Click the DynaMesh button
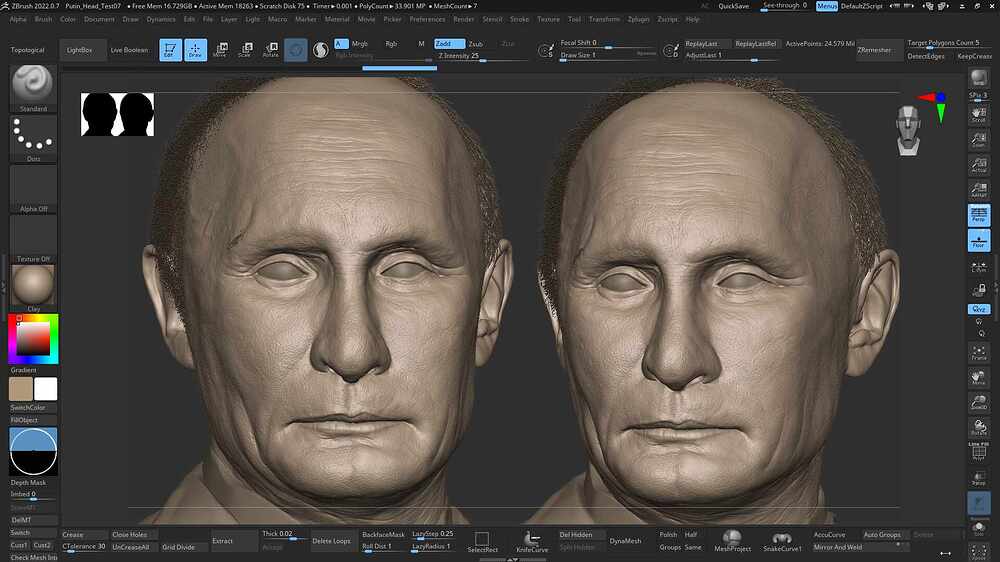 pyautogui.click(x=625, y=541)
